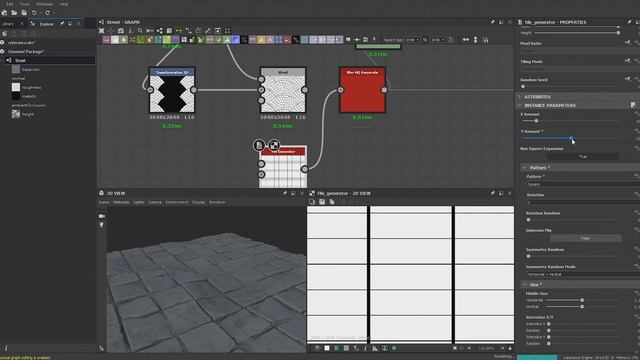Viewport: 640px width, 360px height.
Task: Toggle Quincunx Flip False button
Action: (x=585, y=238)
